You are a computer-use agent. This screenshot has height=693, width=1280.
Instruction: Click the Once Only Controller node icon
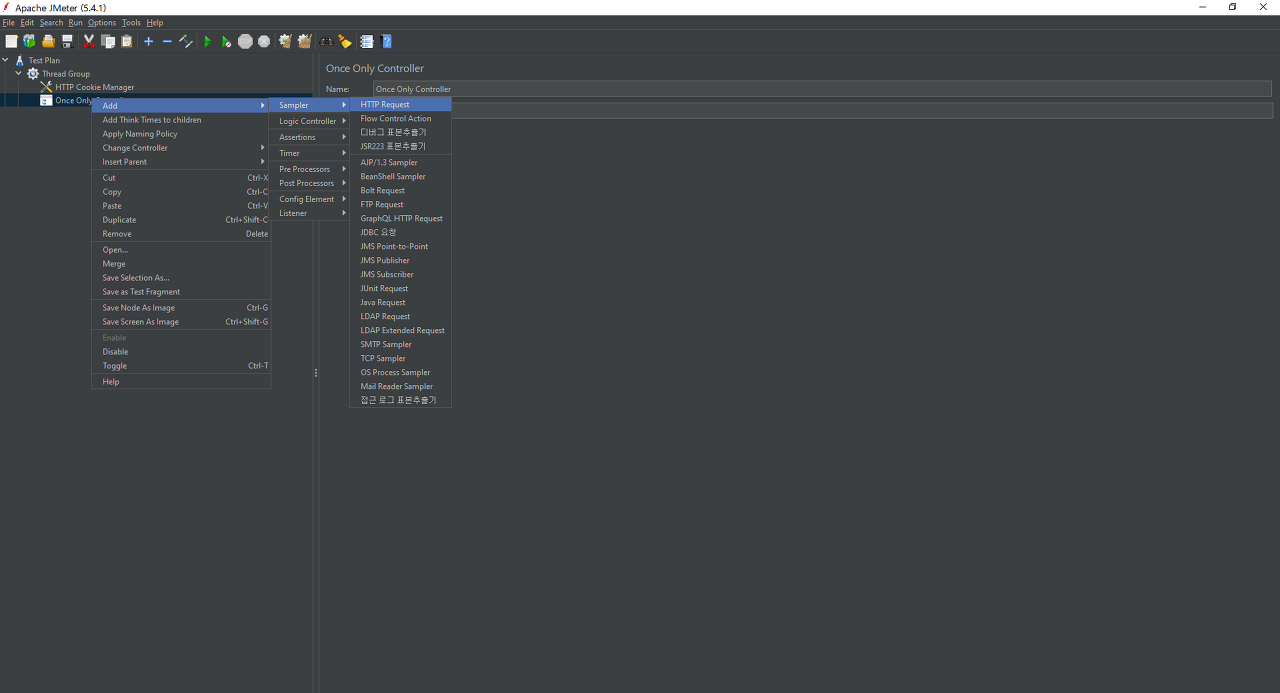tap(46, 101)
